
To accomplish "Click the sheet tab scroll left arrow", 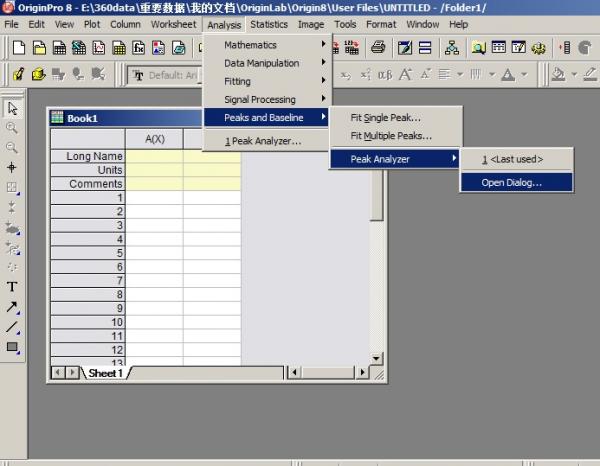I will 58,372.
